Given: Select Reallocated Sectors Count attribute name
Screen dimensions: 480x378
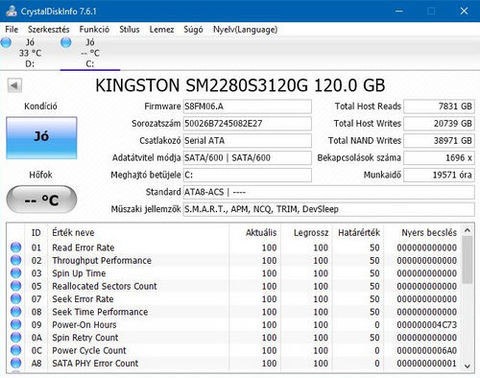Looking at the screenshot, I should point(104,286).
